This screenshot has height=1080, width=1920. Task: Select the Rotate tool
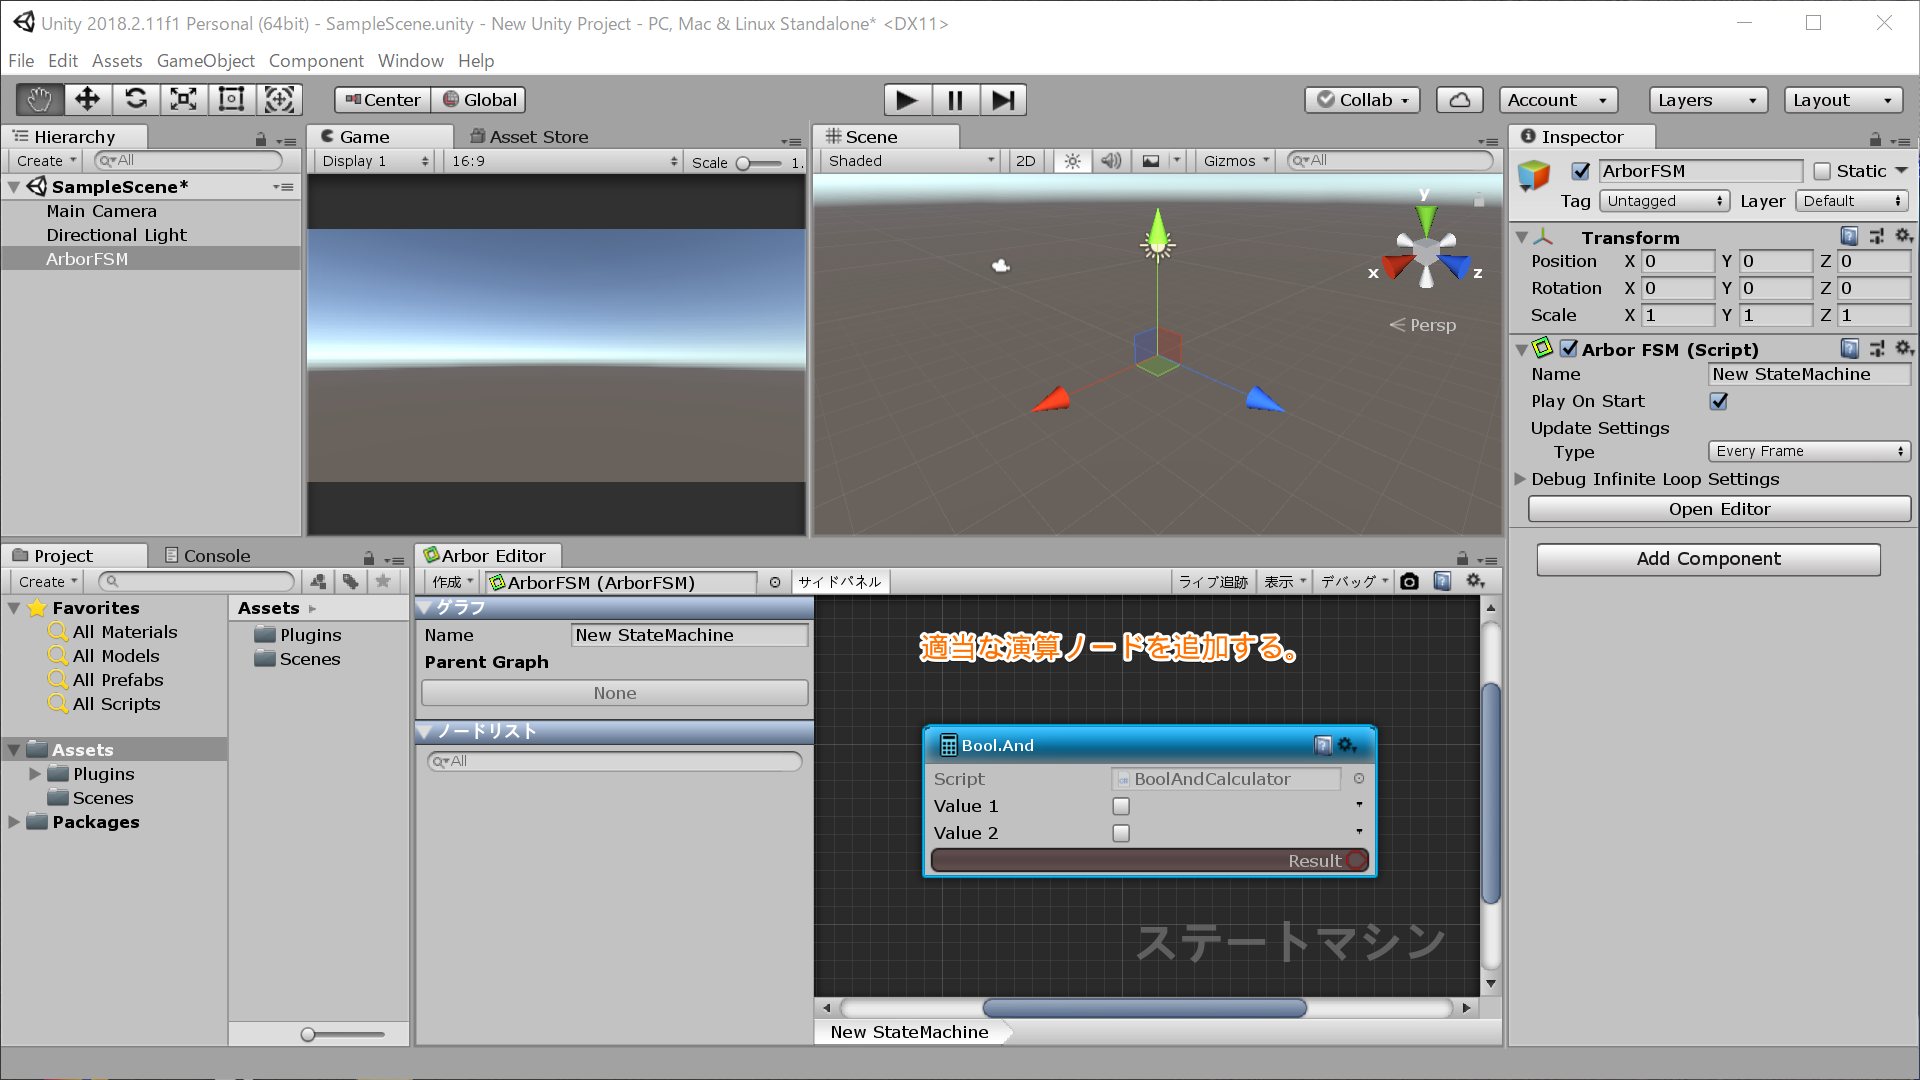(x=135, y=99)
